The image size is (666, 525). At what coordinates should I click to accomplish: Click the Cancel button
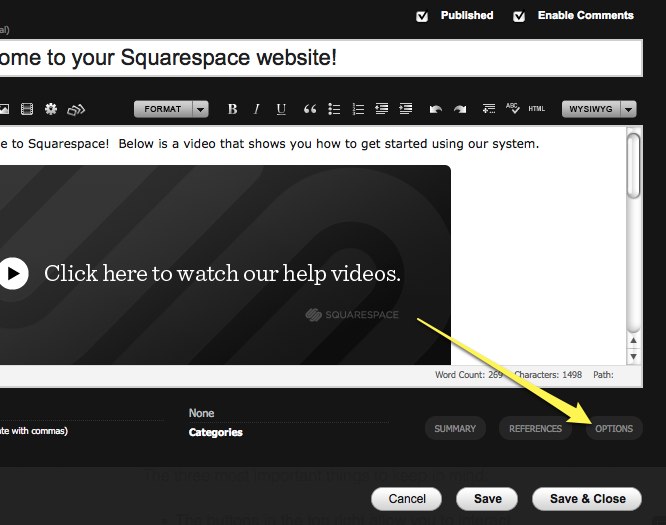coord(407,499)
